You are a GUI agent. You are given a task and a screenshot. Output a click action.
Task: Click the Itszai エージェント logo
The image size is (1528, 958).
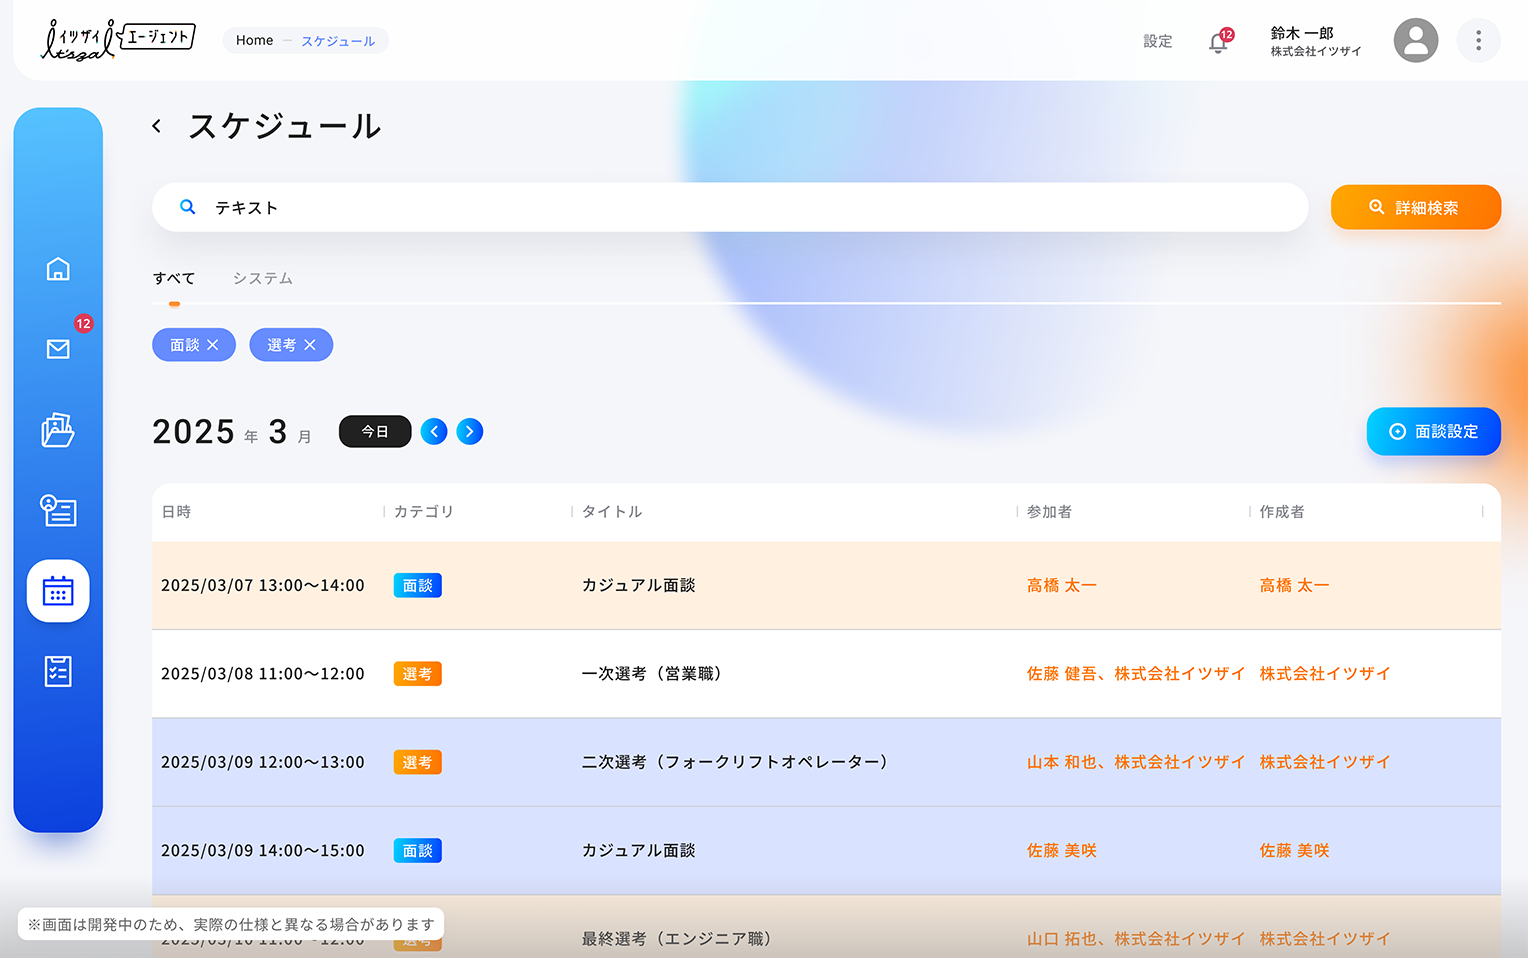point(117,40)
